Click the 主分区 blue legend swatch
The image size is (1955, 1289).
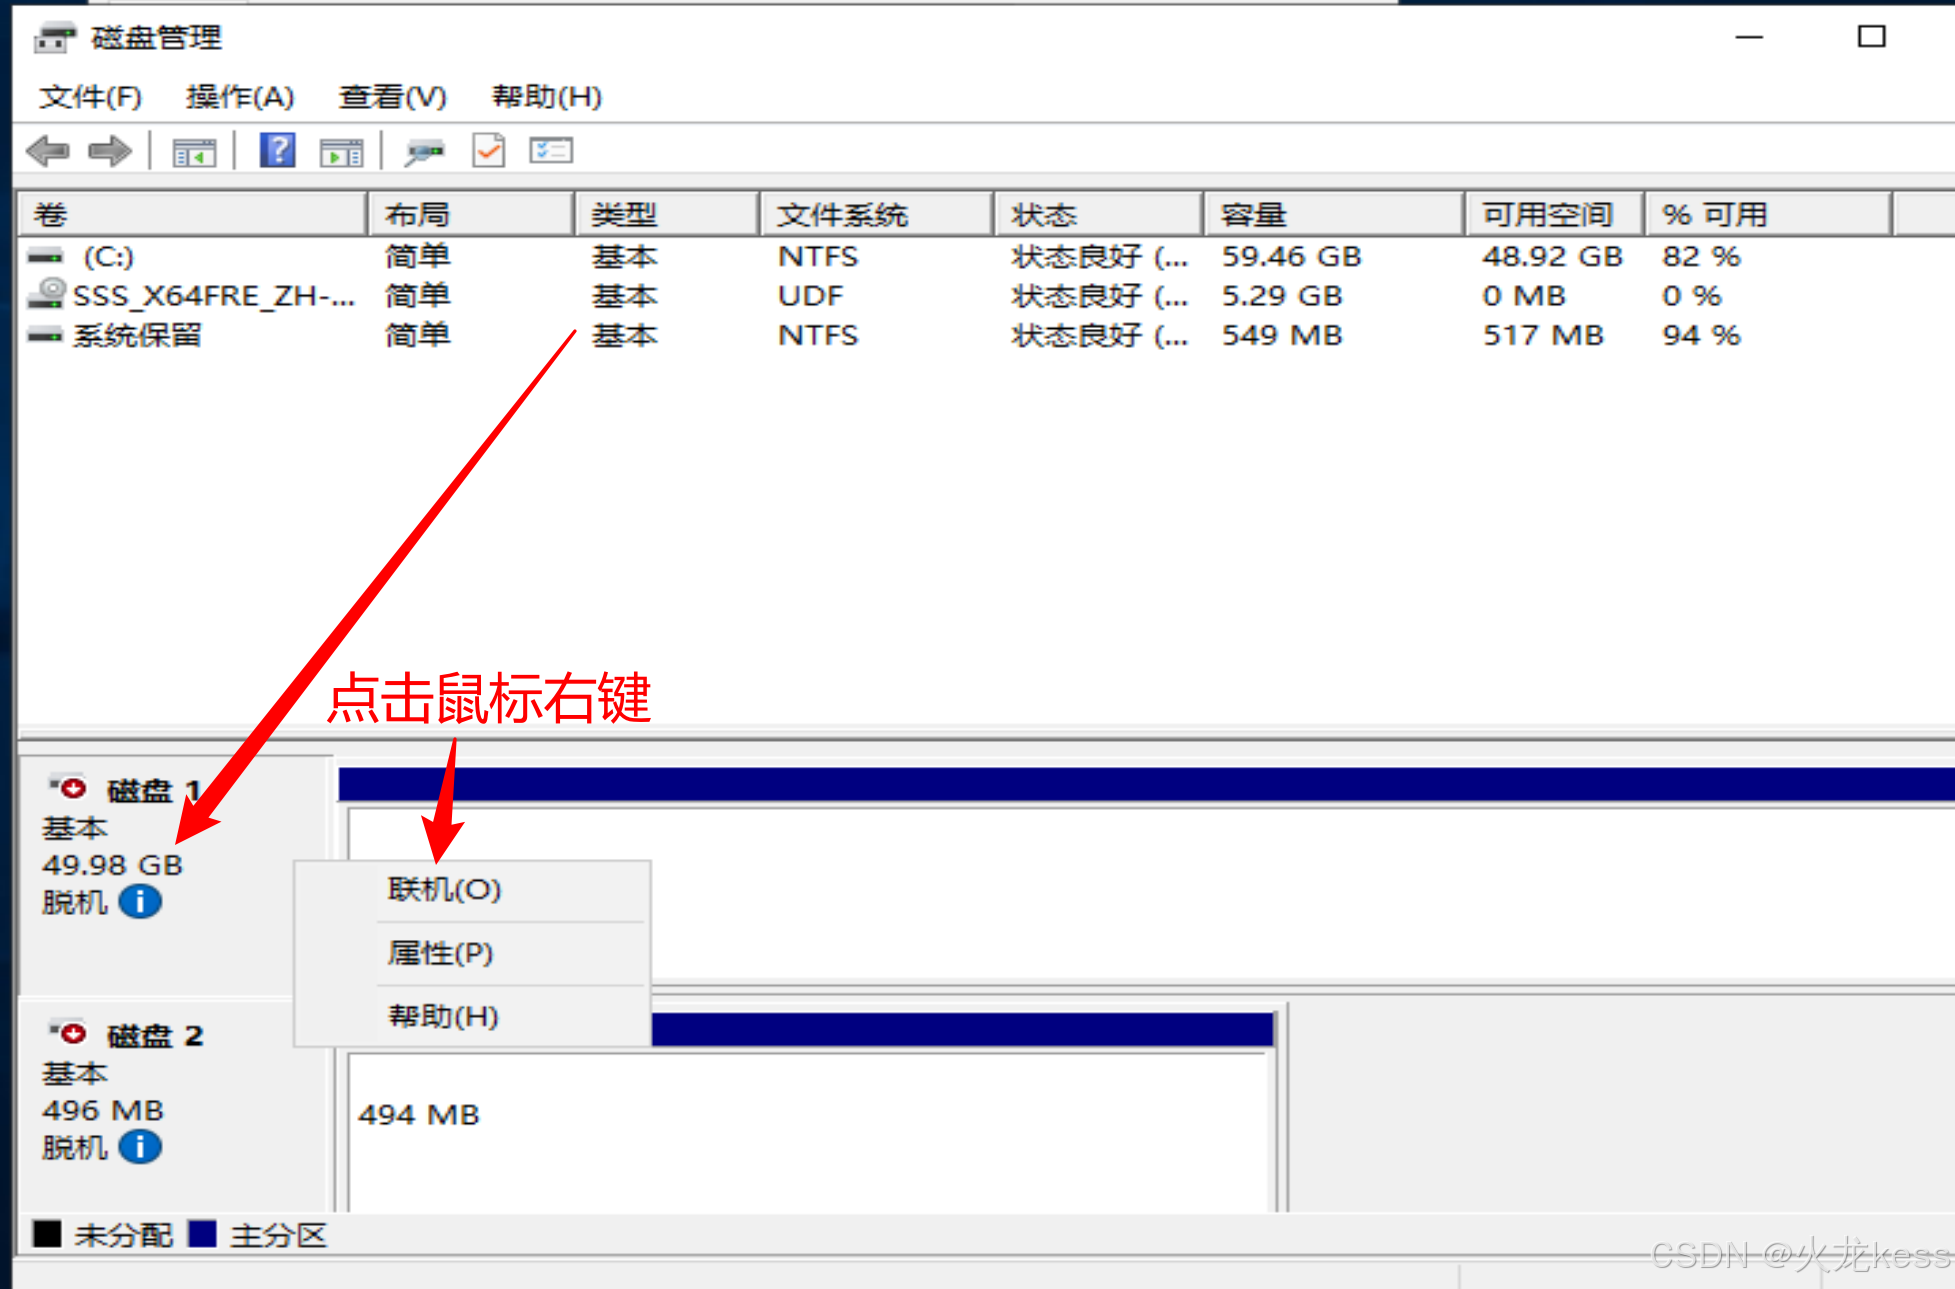click(202, 1234)
